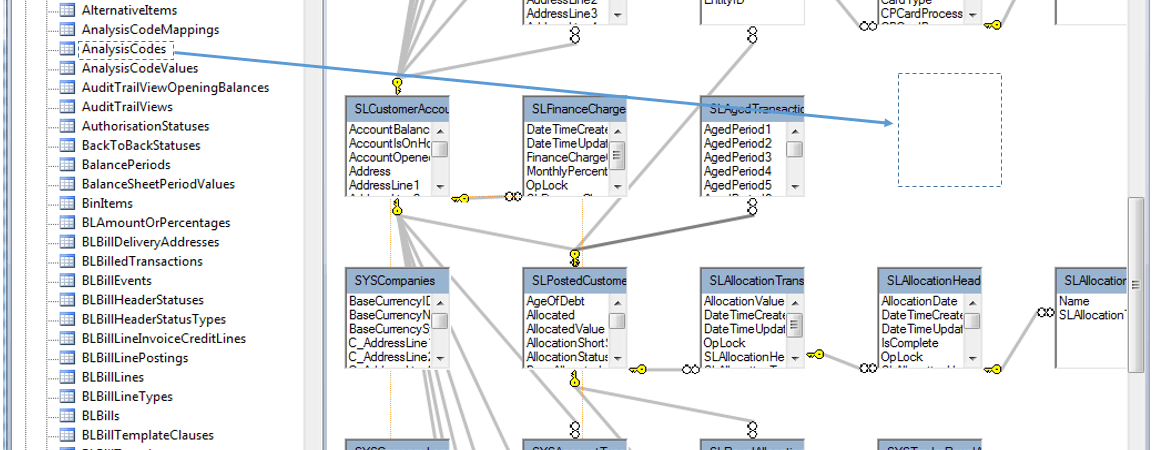Select BLBillHeaderStatusTypes in the table list

click(x=154, y=318)
